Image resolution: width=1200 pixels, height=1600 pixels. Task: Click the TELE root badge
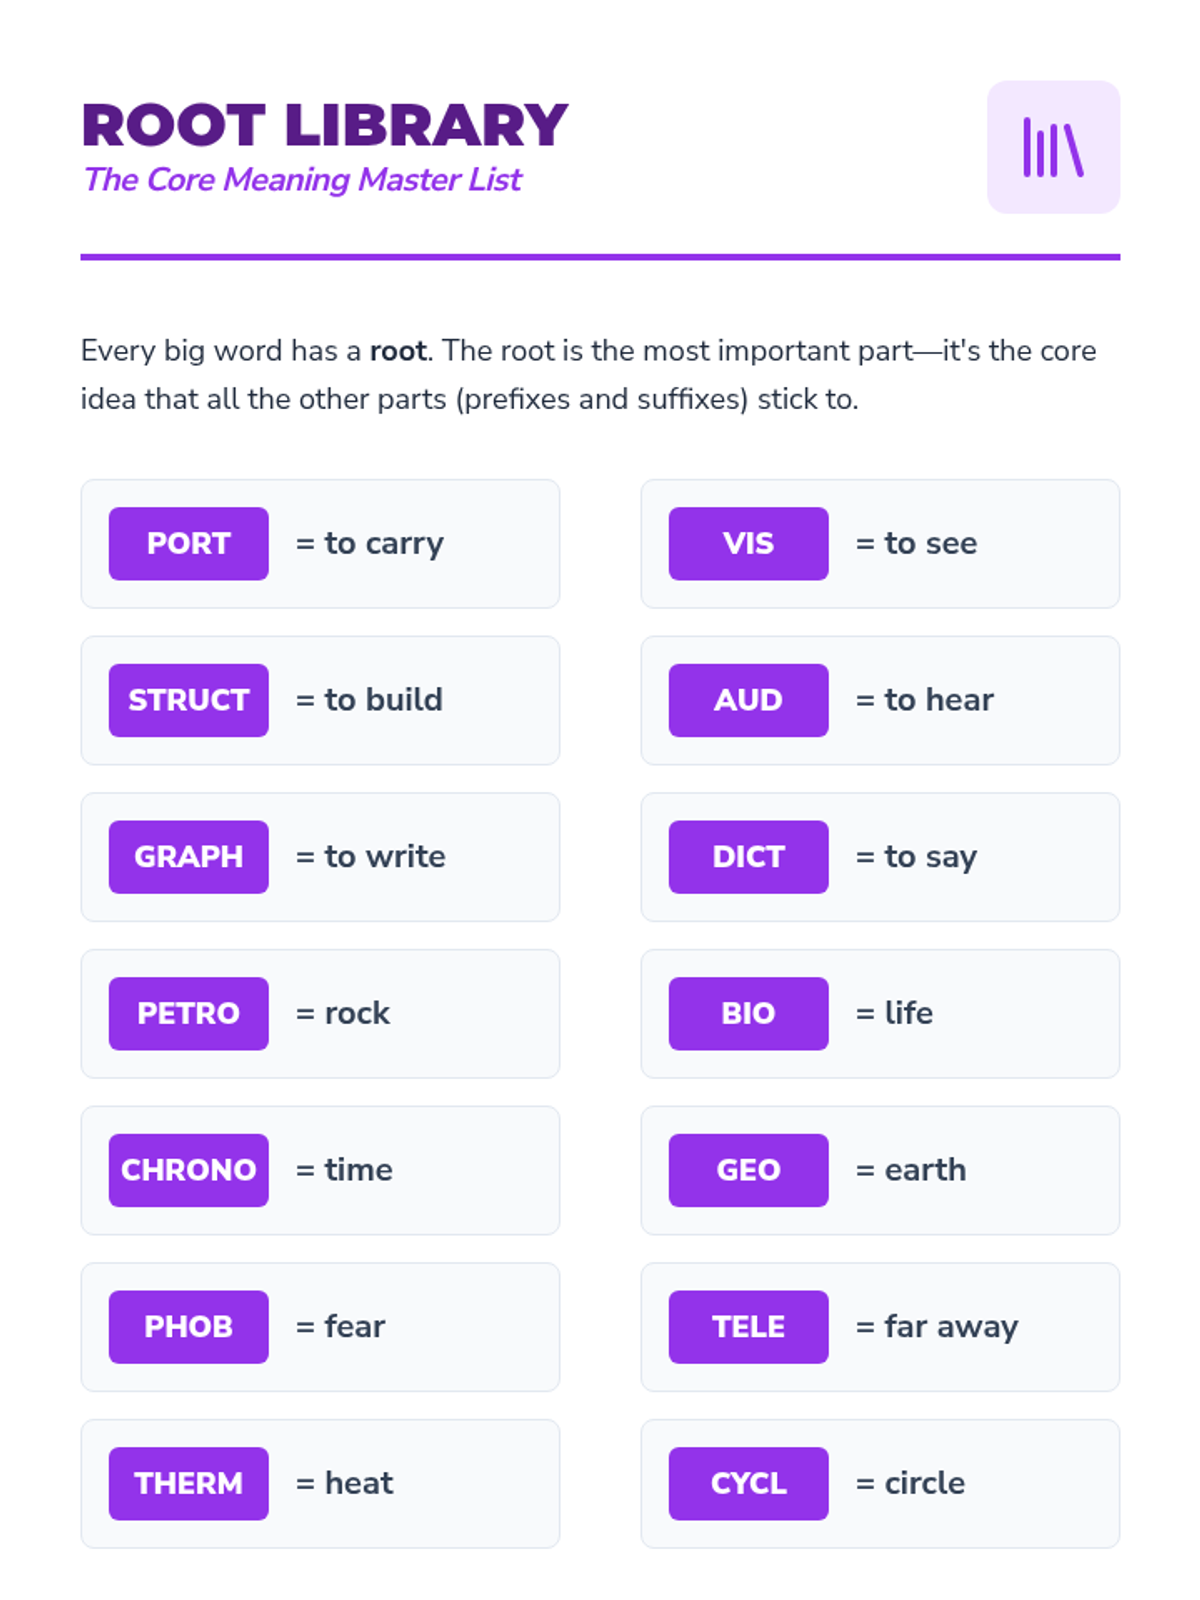[x=748, y=1327]
